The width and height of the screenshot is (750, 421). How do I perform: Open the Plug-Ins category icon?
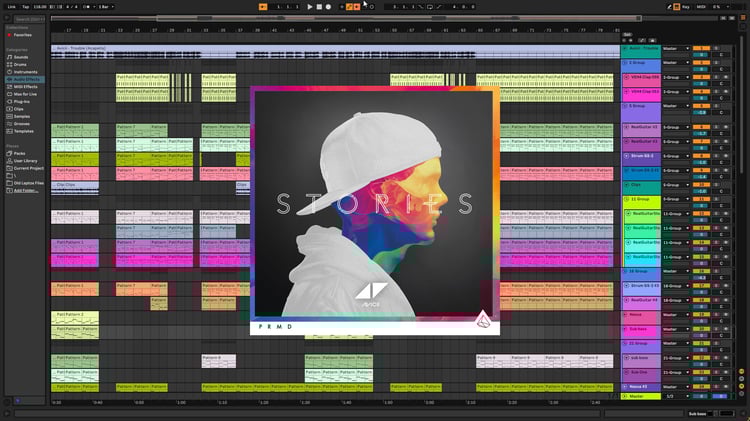pyautogui.click(x=10, y=101)
